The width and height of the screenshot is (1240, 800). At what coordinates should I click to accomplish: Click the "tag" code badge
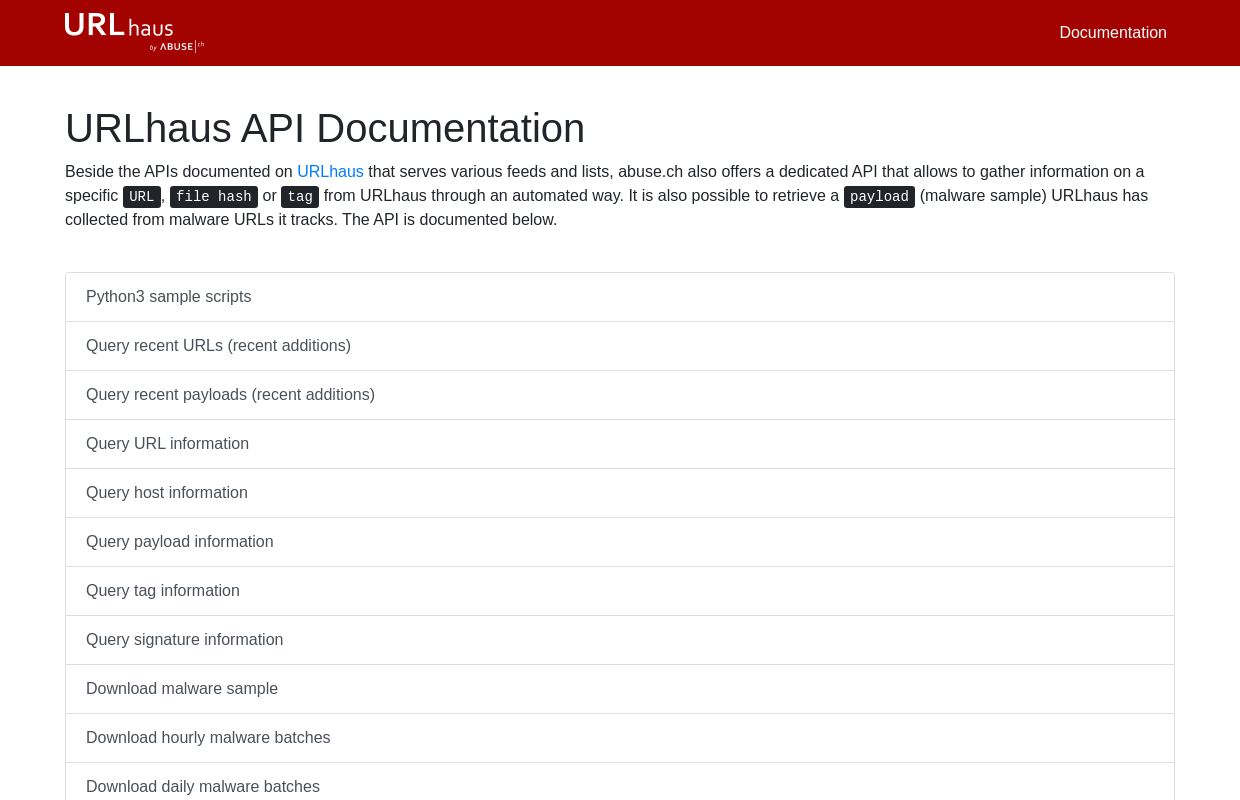pos(300,197)
